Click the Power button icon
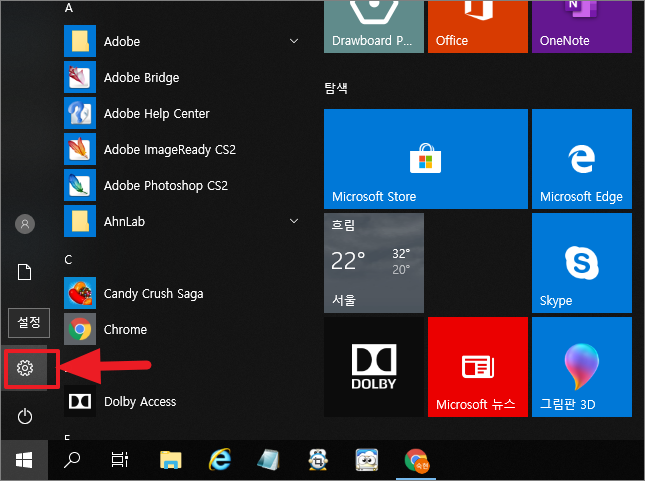Image resolution: width=645 pixels, height=481 pixels. 25,416
